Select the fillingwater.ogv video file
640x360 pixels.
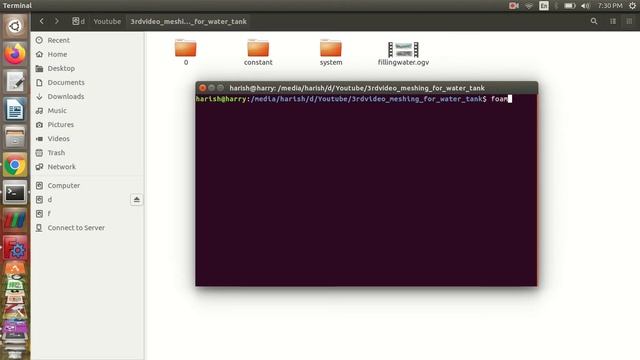(403, 53)
